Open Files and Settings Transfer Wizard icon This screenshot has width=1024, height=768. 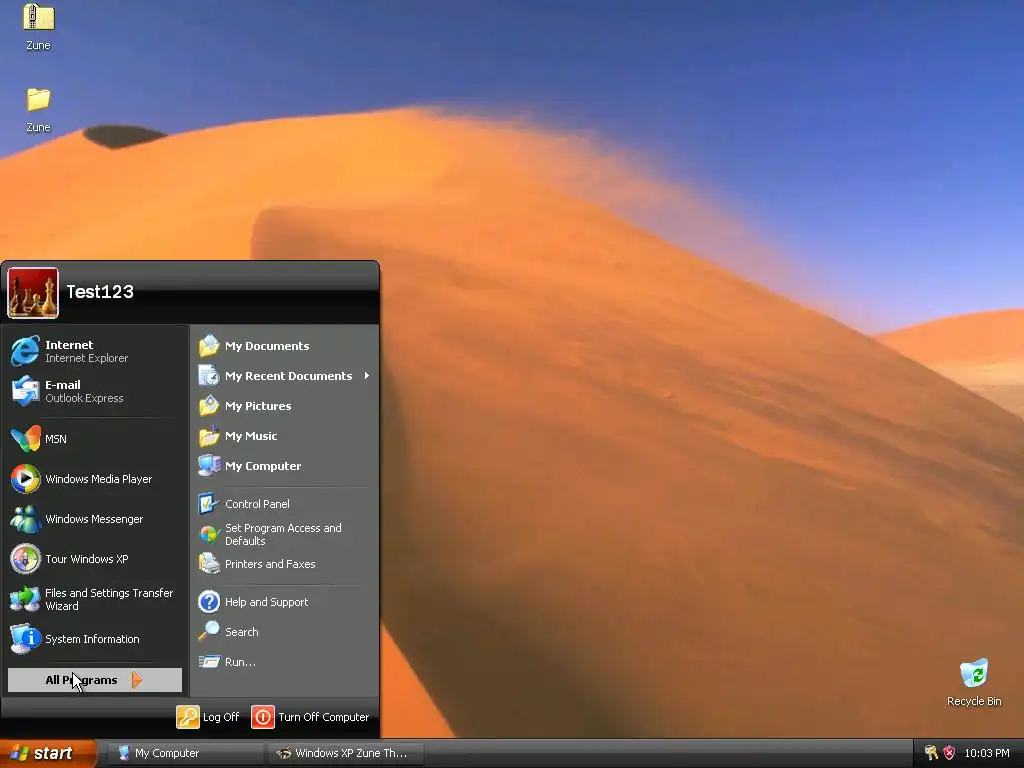(x=25, y=599)
